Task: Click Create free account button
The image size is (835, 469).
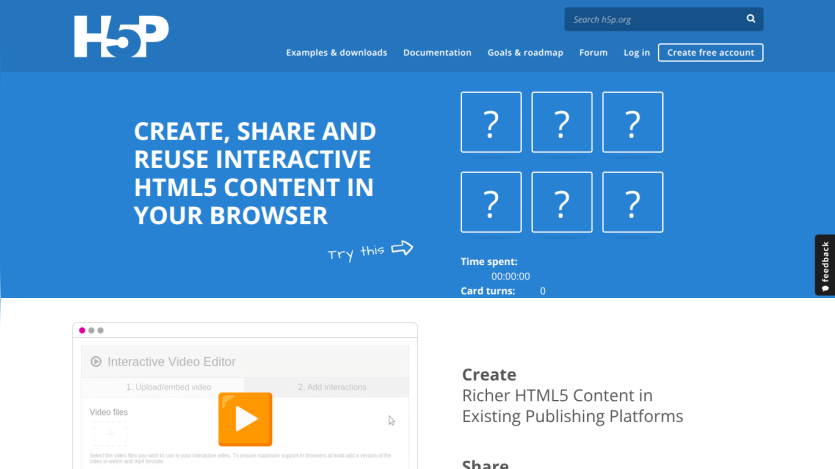Action: pos(710,52)
